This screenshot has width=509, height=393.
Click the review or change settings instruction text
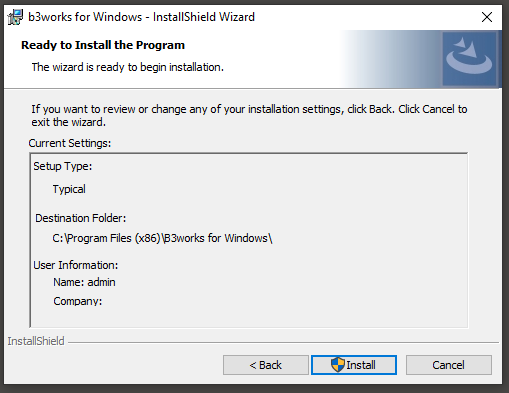[249, 116]
